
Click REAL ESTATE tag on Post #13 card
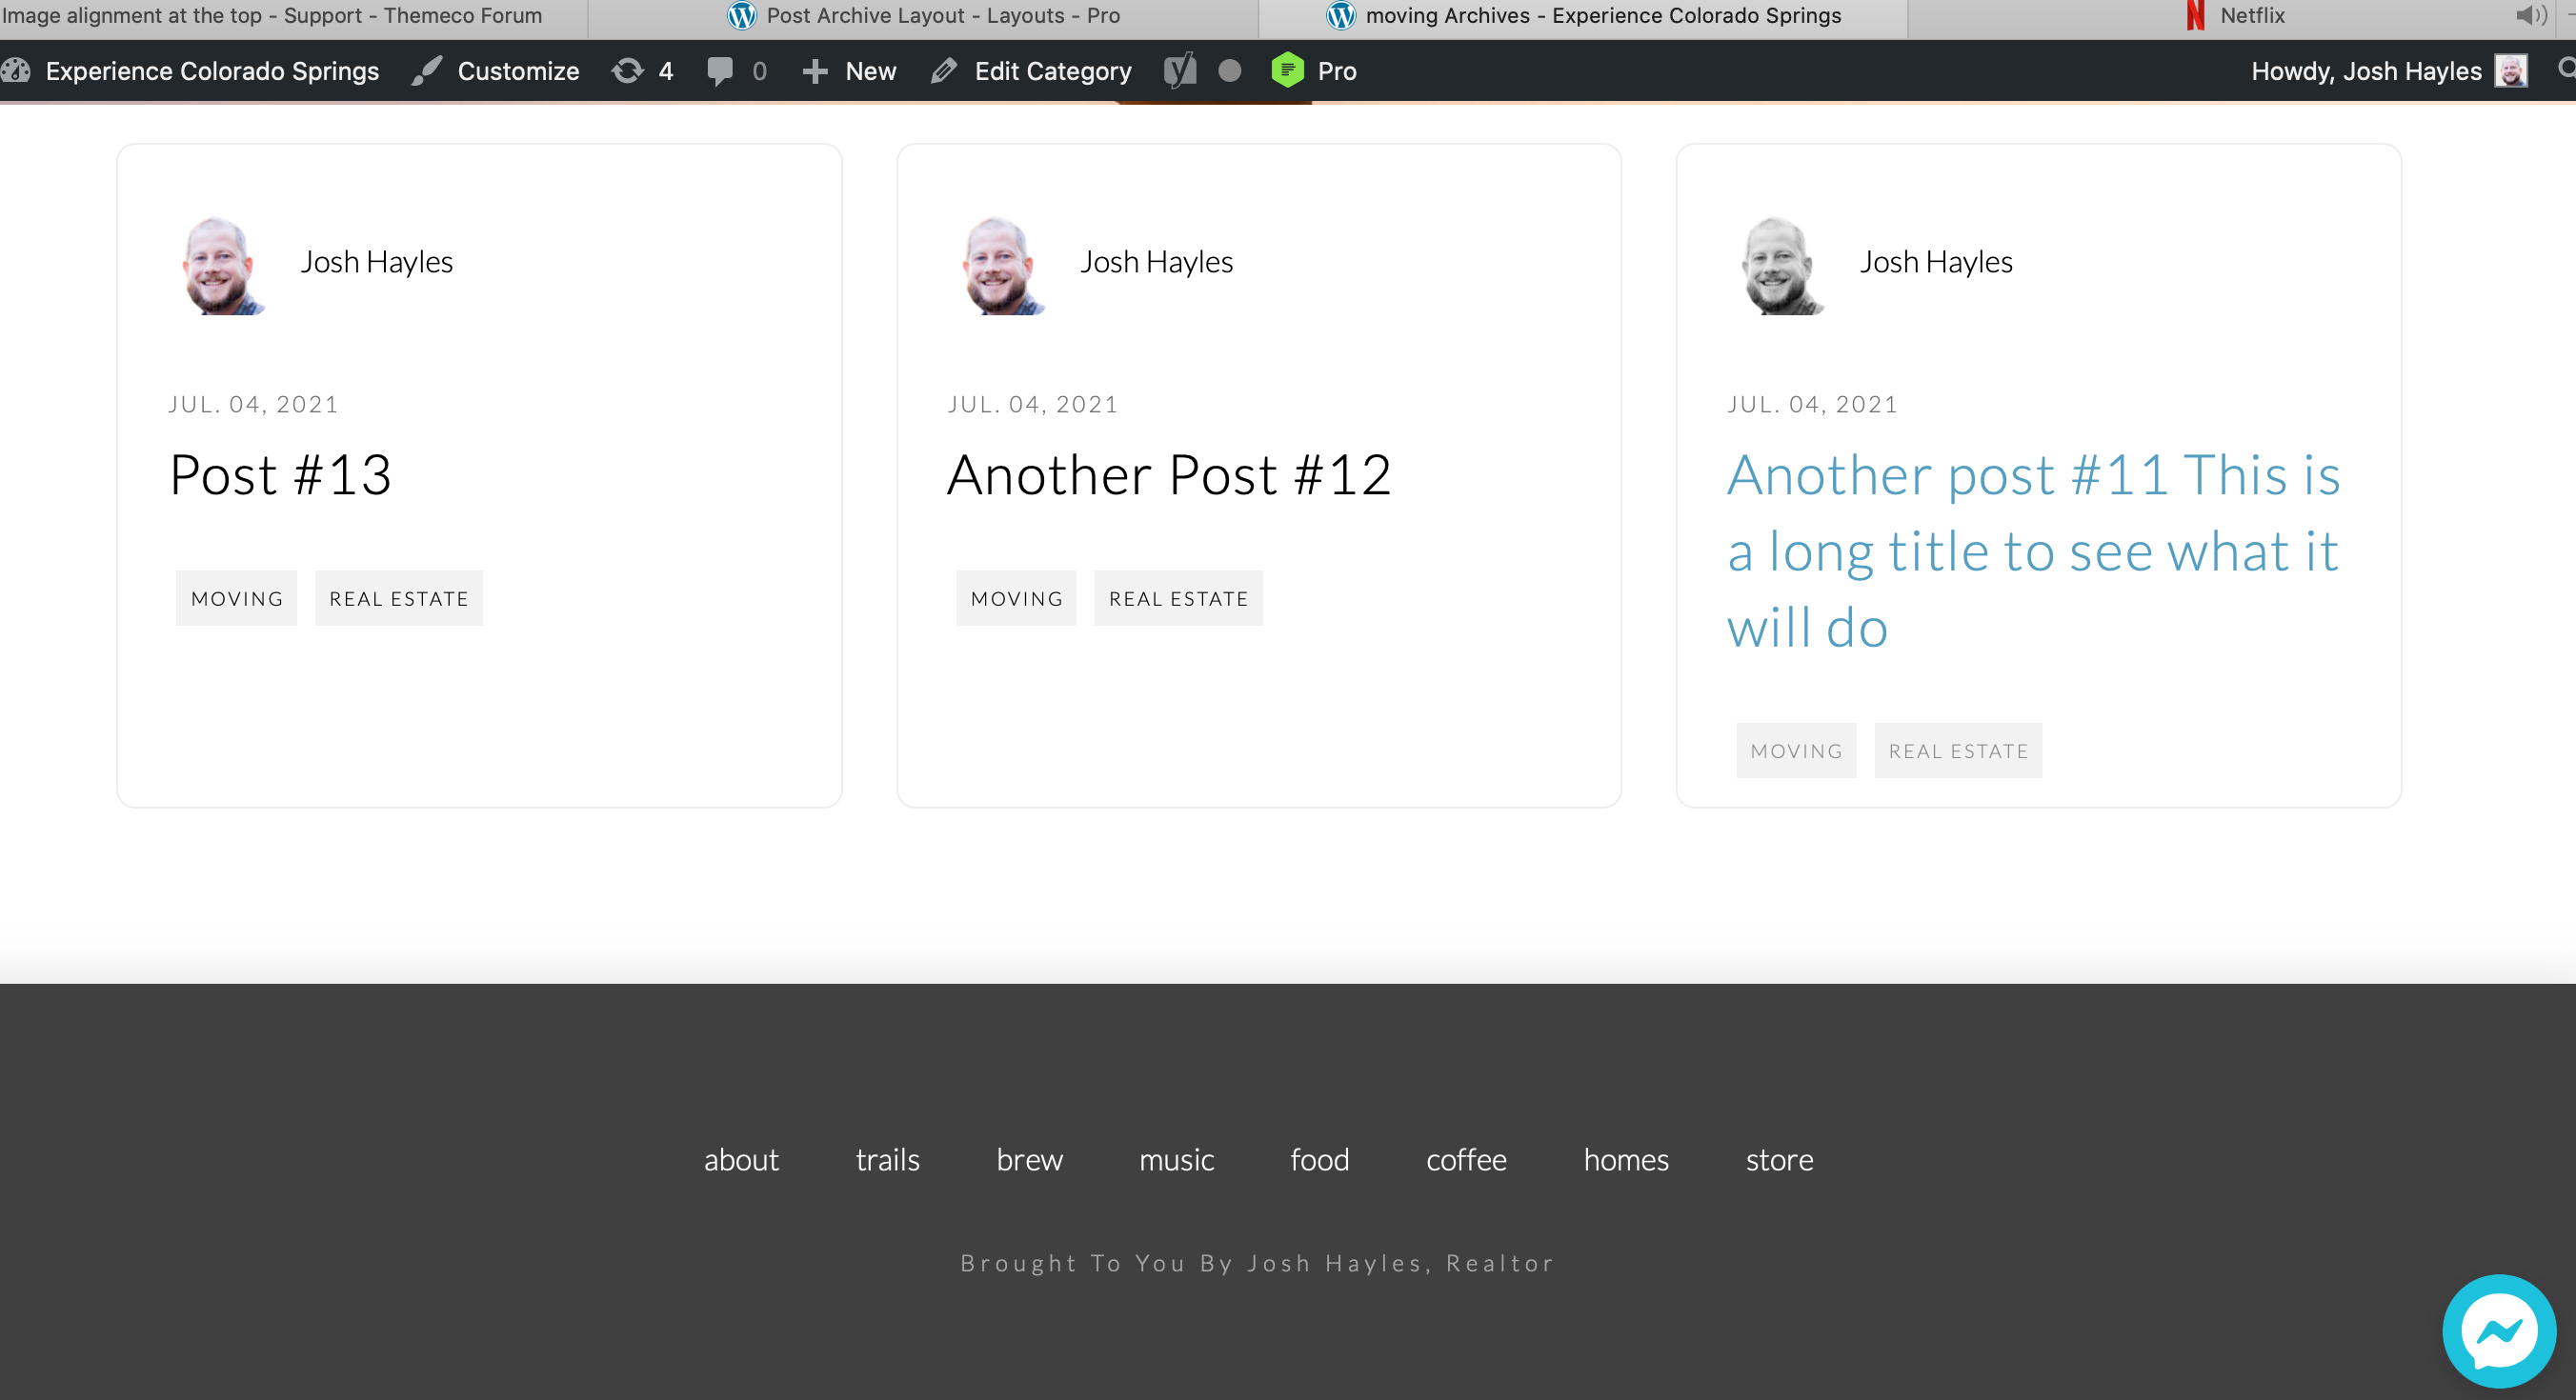[x=398, y=598]
